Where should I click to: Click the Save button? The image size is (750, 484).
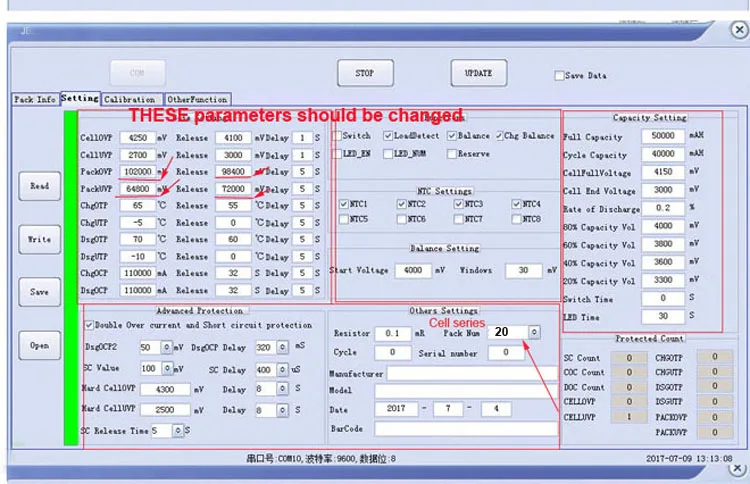click(x=40, y=292)
